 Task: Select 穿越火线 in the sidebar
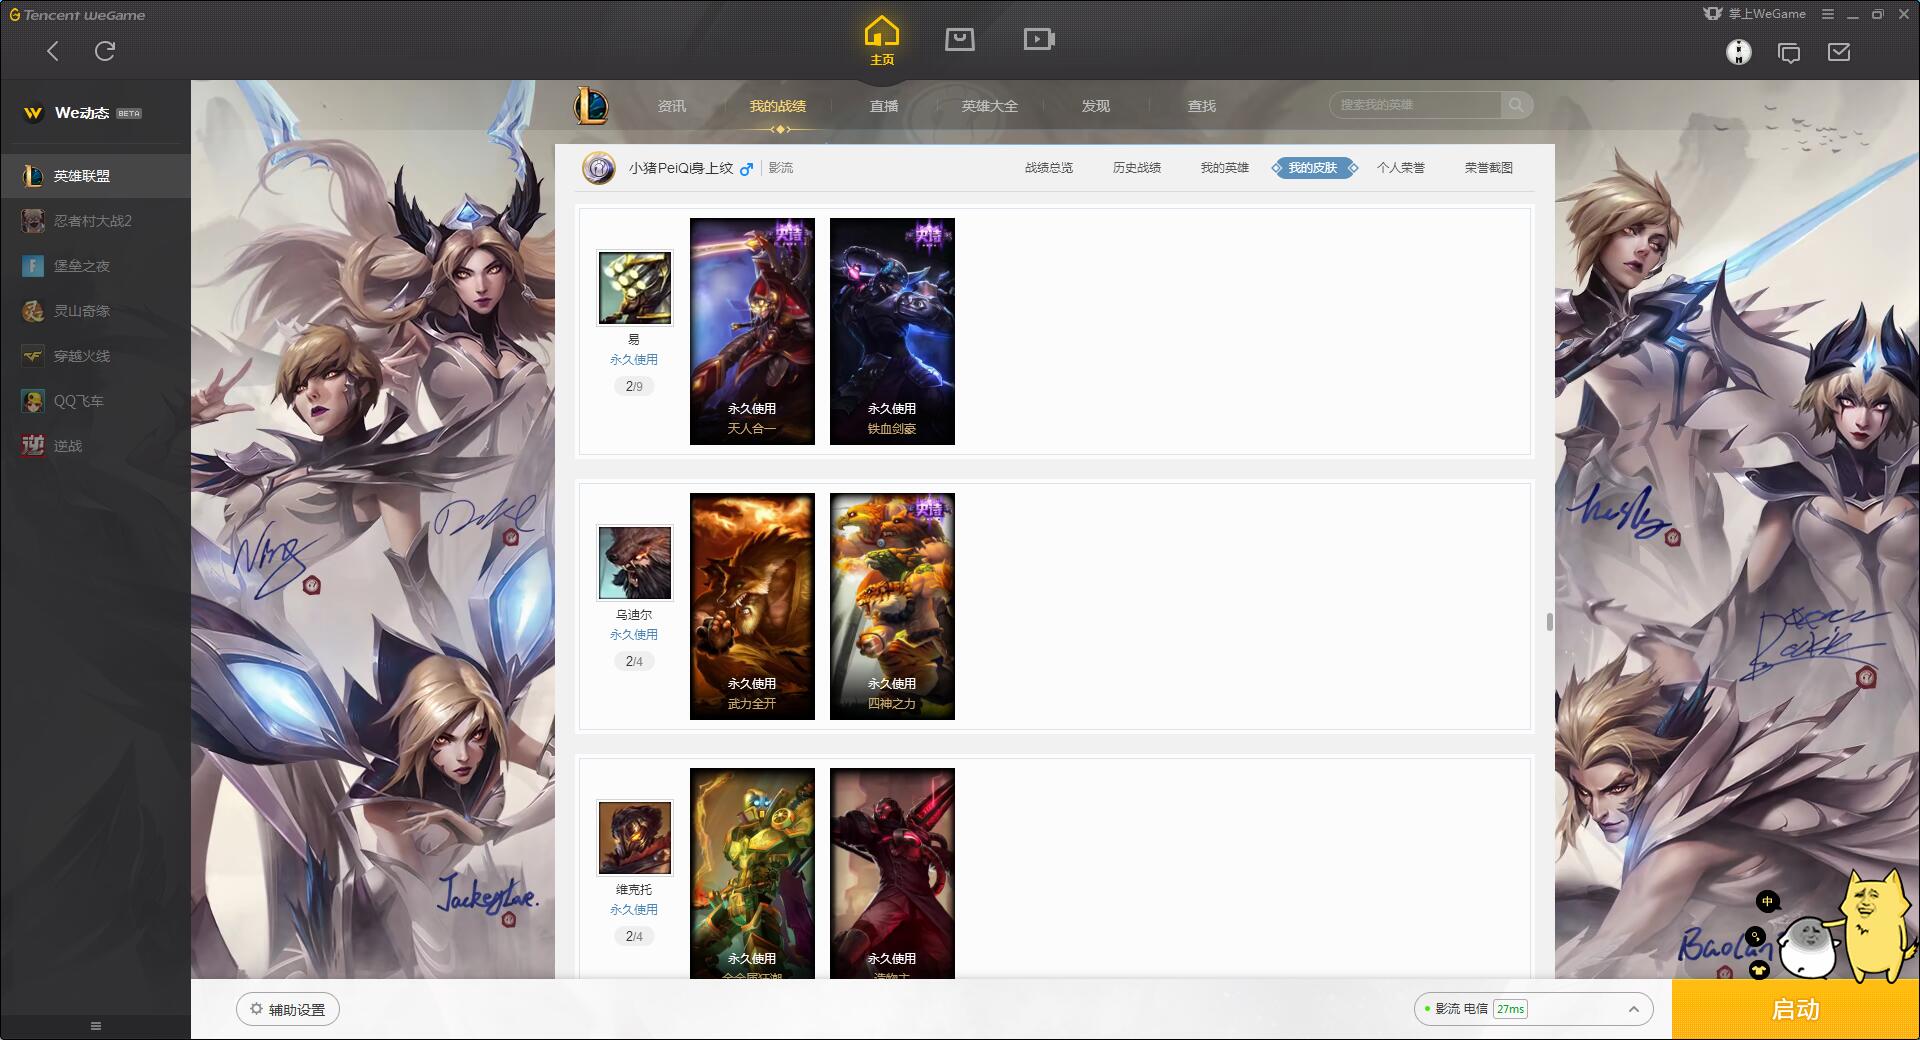pos(95,356)
